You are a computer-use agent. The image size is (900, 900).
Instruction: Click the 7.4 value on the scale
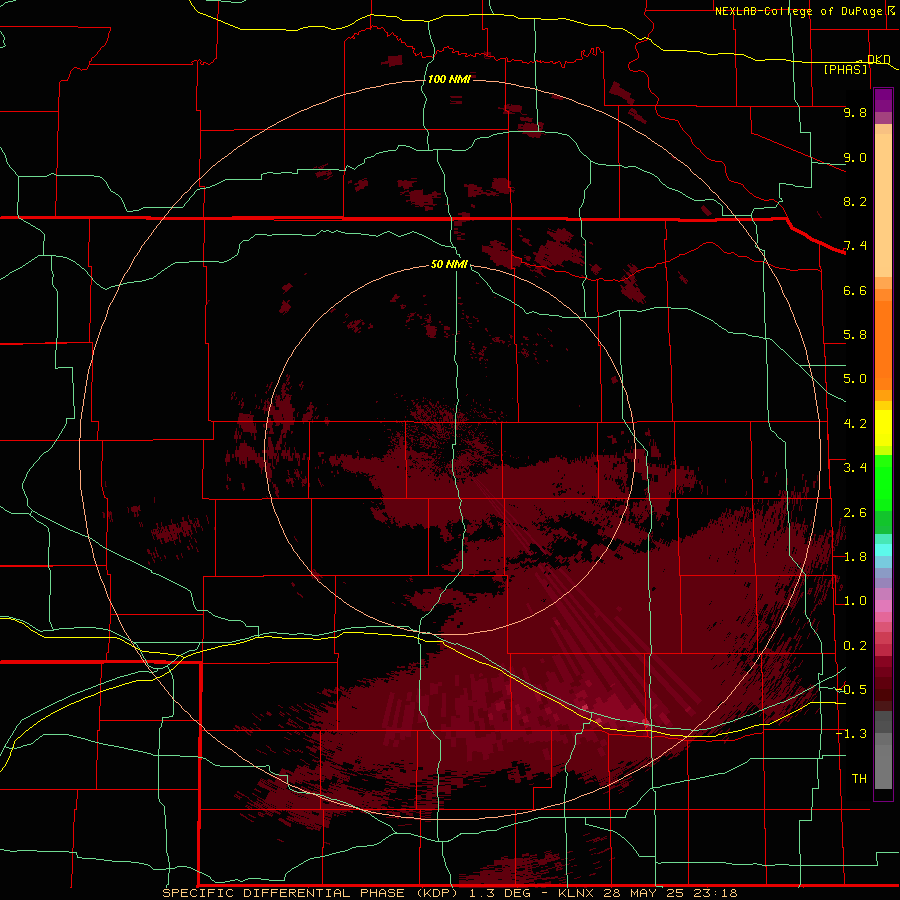tap(855, 246)
